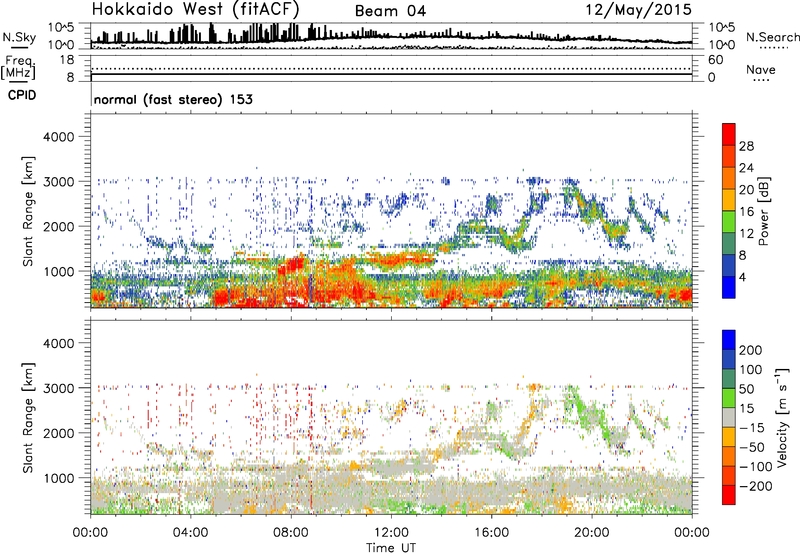Click the velocity colorbar value -200
This screenshot has width=800, height=554.
(x=756, y=486)
